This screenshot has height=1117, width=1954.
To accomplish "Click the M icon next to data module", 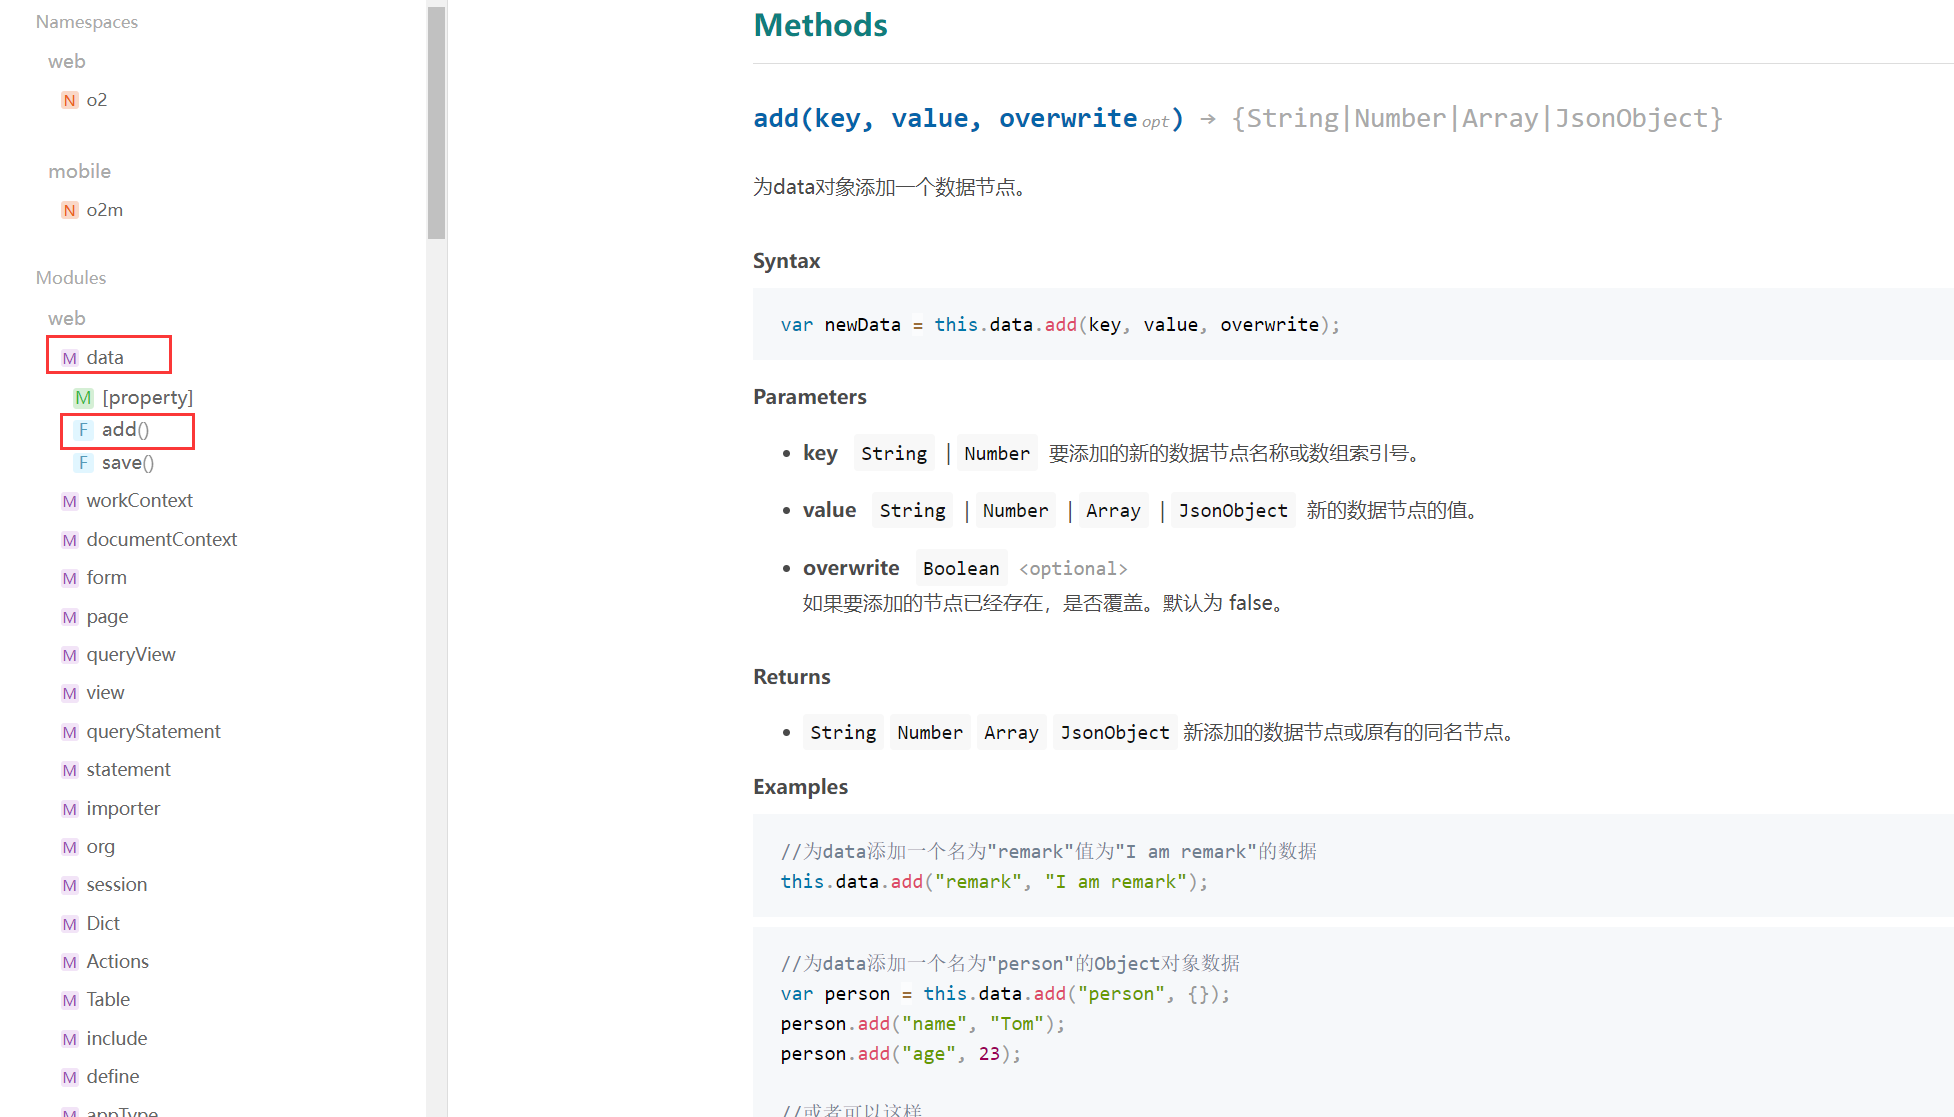I will (69, 358).
